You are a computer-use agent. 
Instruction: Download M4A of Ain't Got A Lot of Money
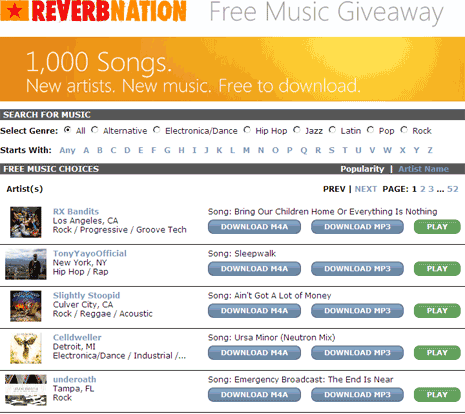254,311
